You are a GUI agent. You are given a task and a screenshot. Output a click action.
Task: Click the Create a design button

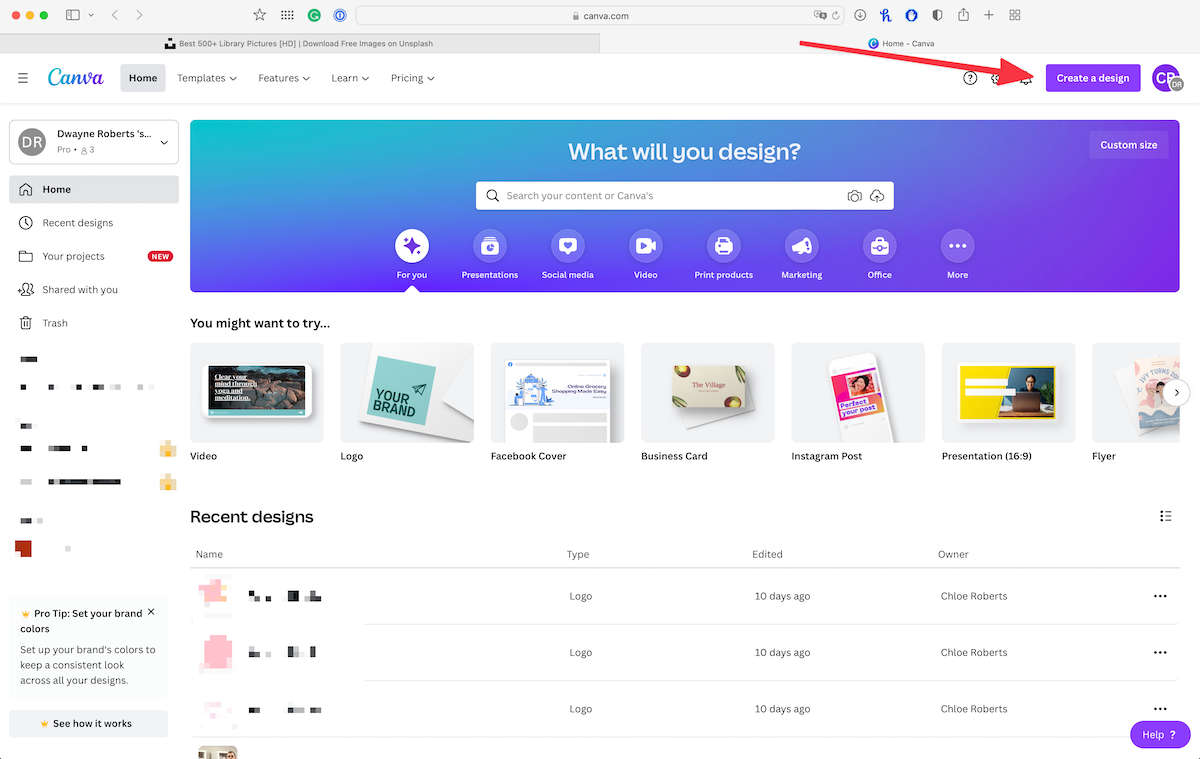coord(1093,78)
